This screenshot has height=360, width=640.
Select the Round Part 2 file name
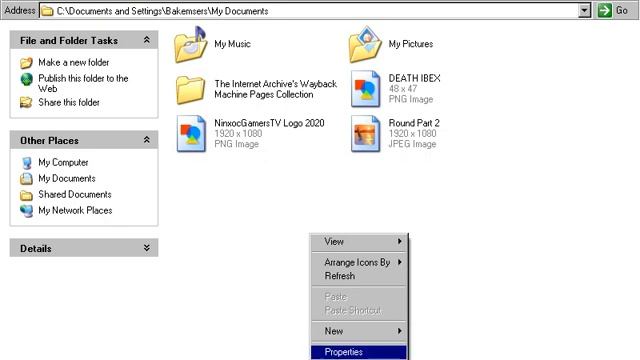pyautogui.click(x=414, y=123)
